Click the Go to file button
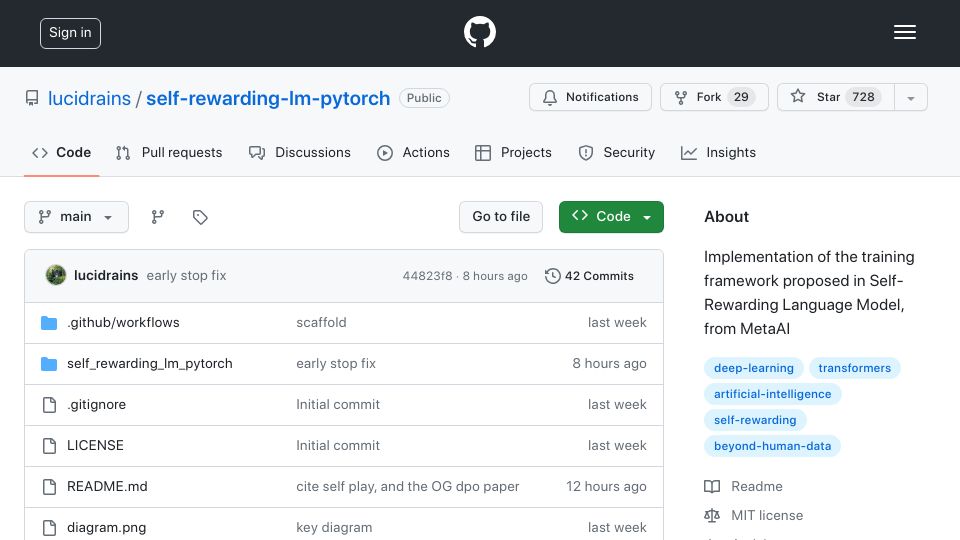The width and height of the screenshot is (960, 540). pyautogui.click(x=501, y=217)
